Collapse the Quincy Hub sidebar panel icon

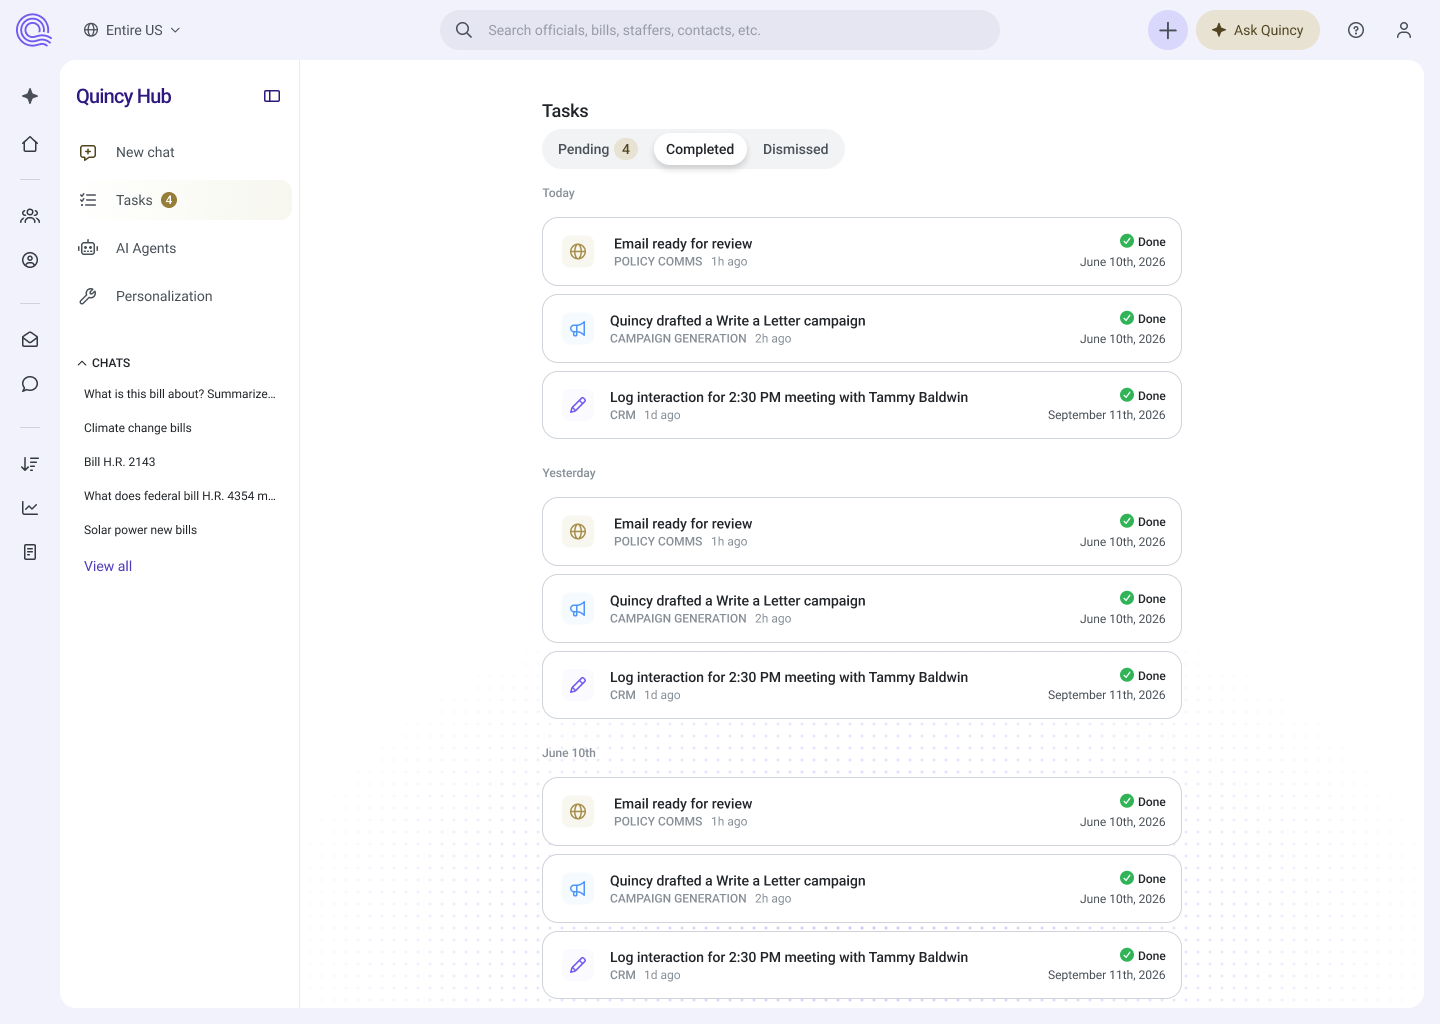[272, 96]
